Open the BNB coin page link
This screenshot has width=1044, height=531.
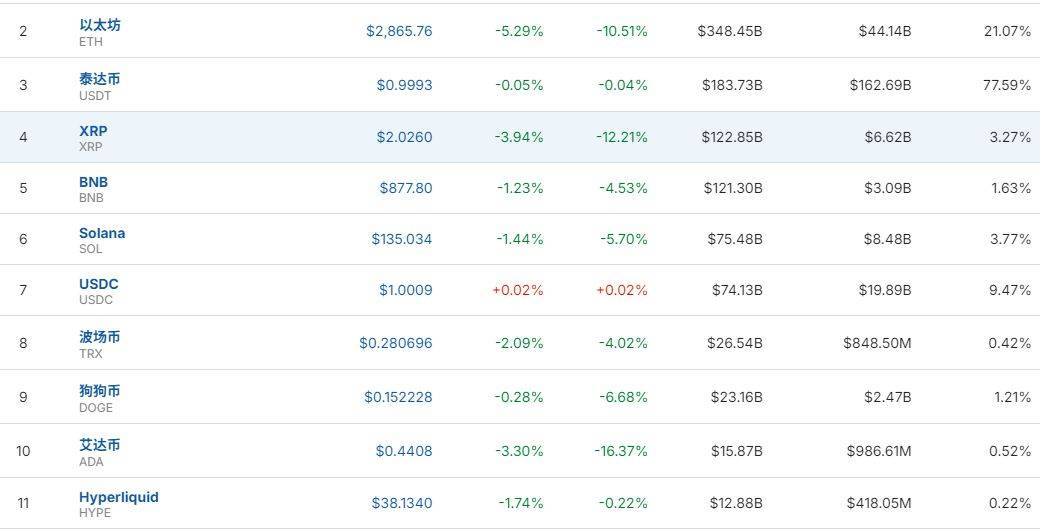tap(93, 182)
